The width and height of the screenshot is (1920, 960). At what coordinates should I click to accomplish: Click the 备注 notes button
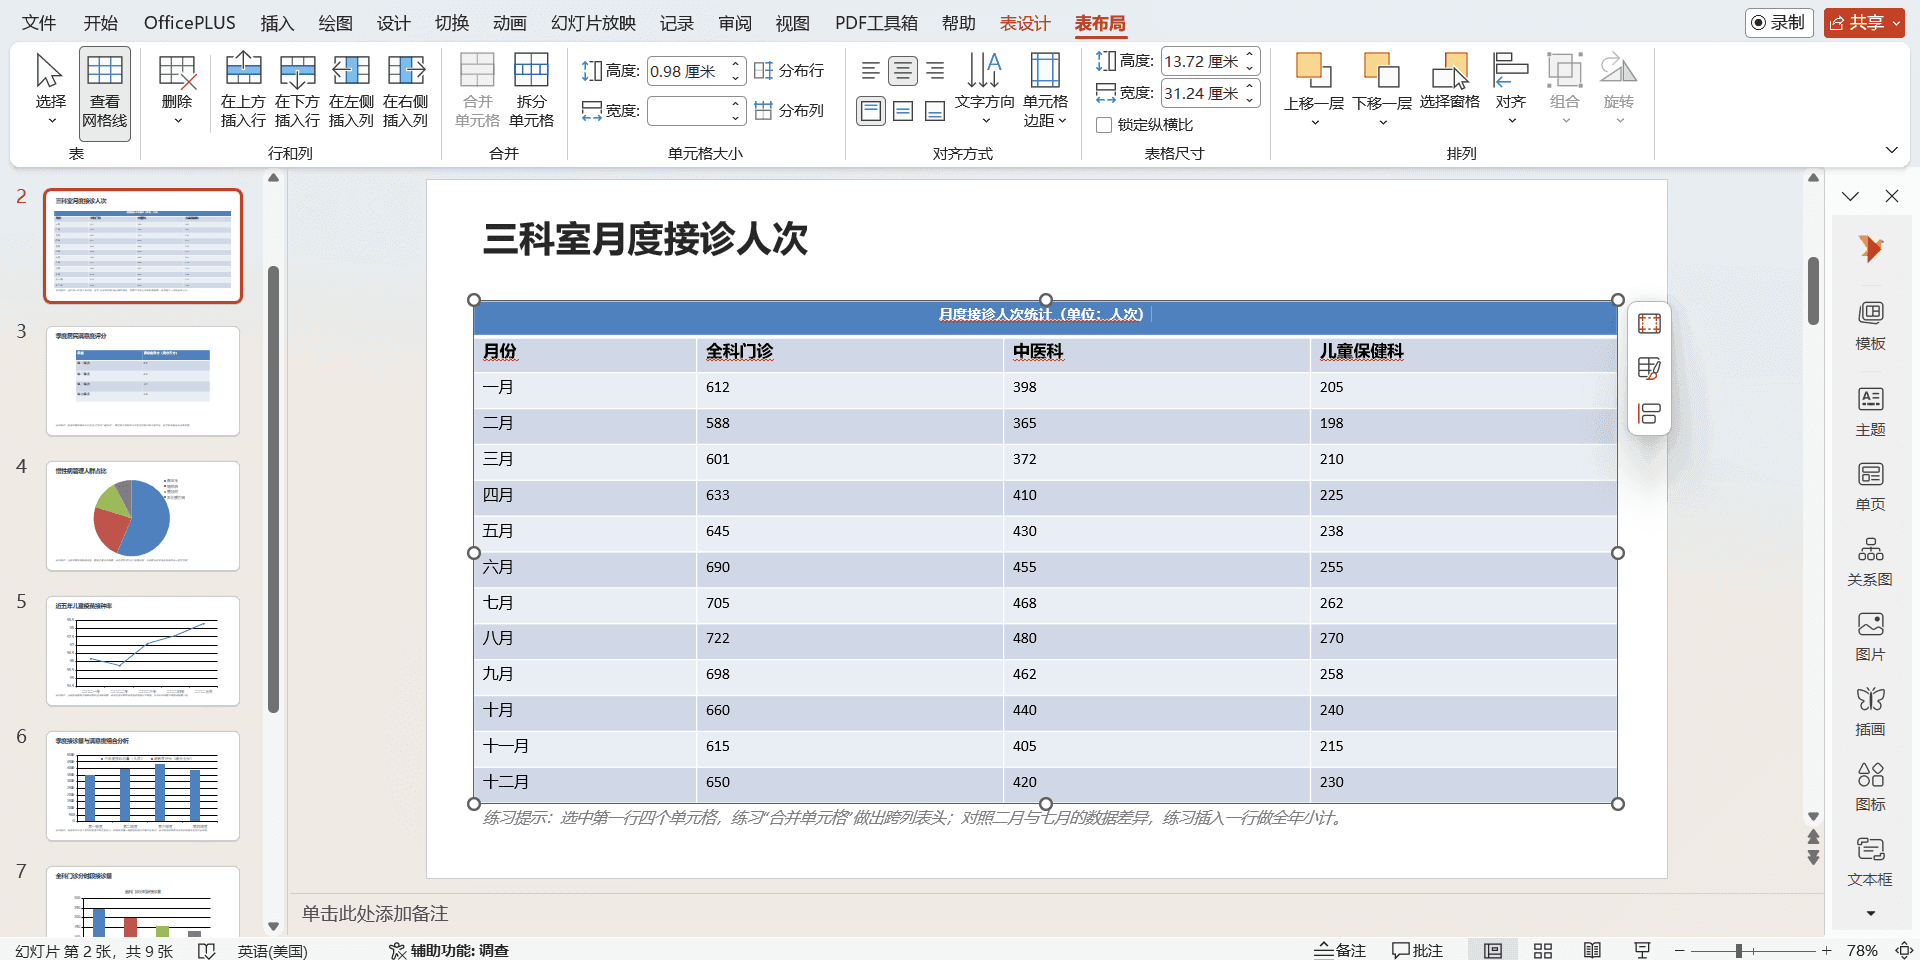click(1340, 950)
